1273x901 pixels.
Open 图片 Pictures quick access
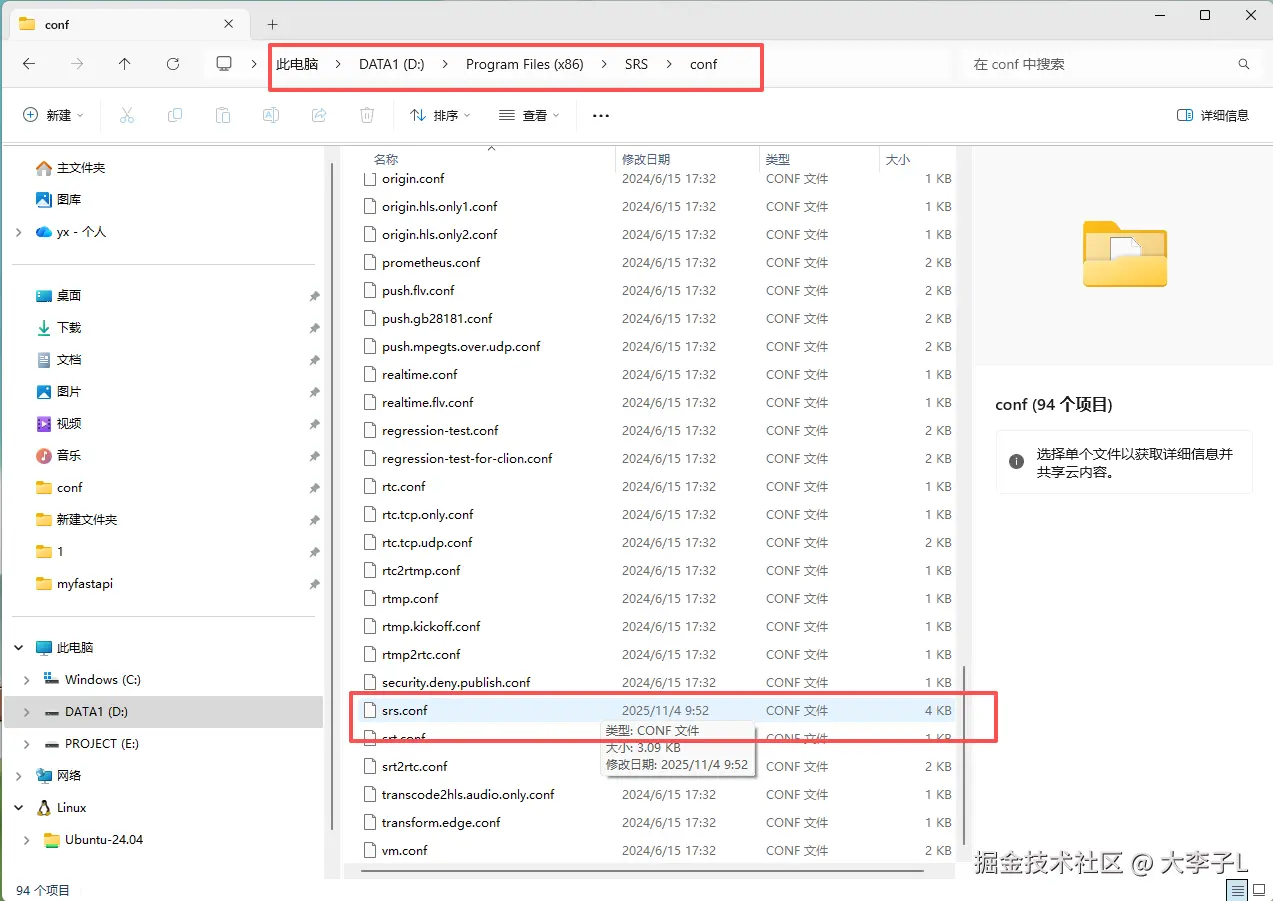pyautogui.click(x=59, y=392)
